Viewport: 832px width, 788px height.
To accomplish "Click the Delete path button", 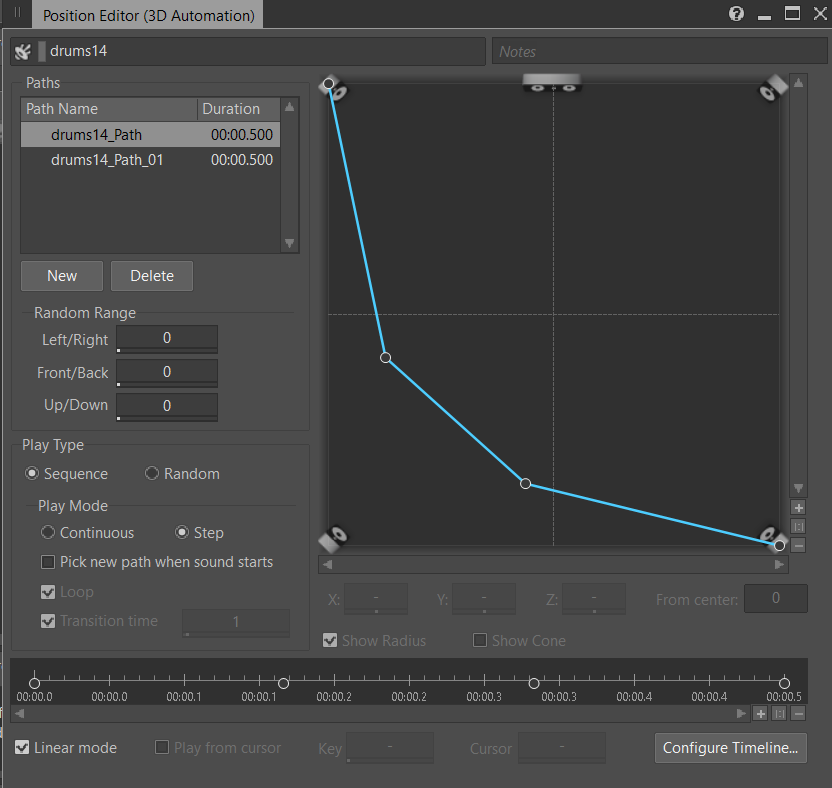I will 152,276.
